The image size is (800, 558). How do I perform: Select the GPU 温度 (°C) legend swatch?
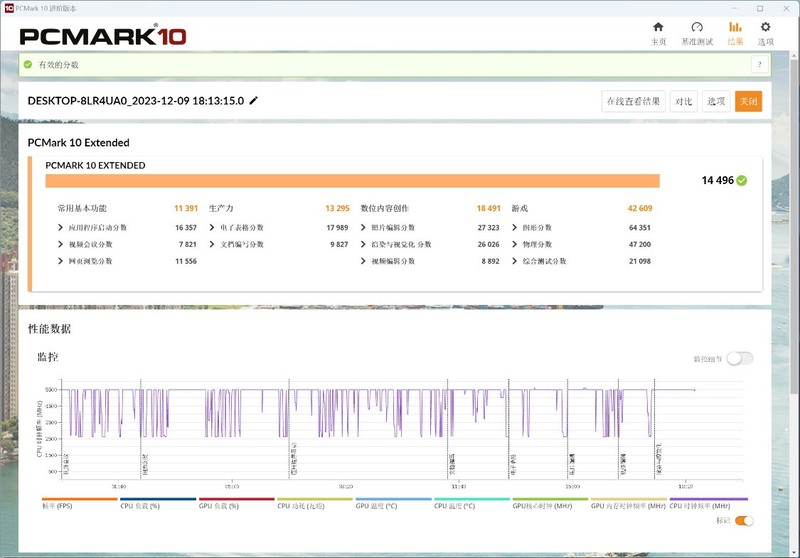click(393, 499)
